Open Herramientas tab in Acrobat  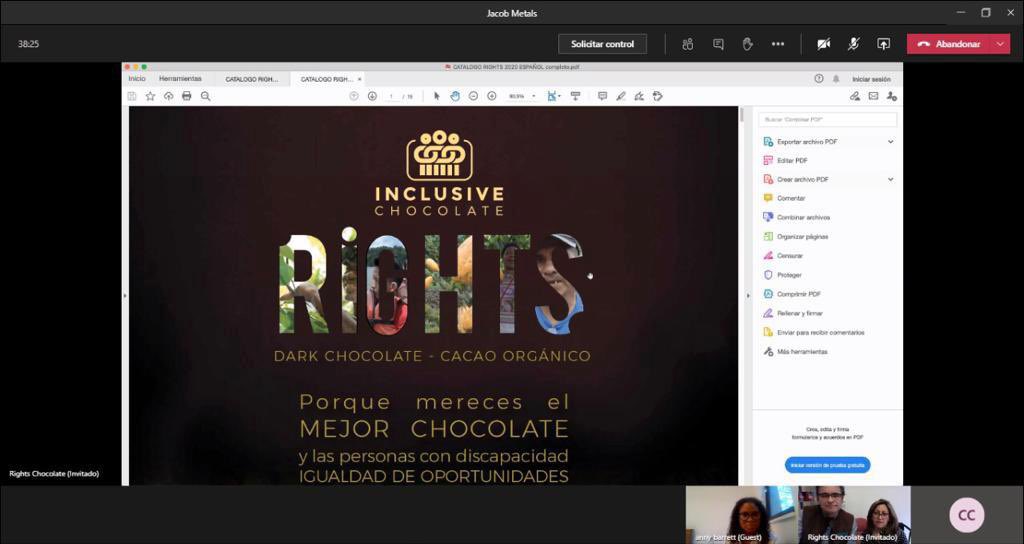point(180,78)
